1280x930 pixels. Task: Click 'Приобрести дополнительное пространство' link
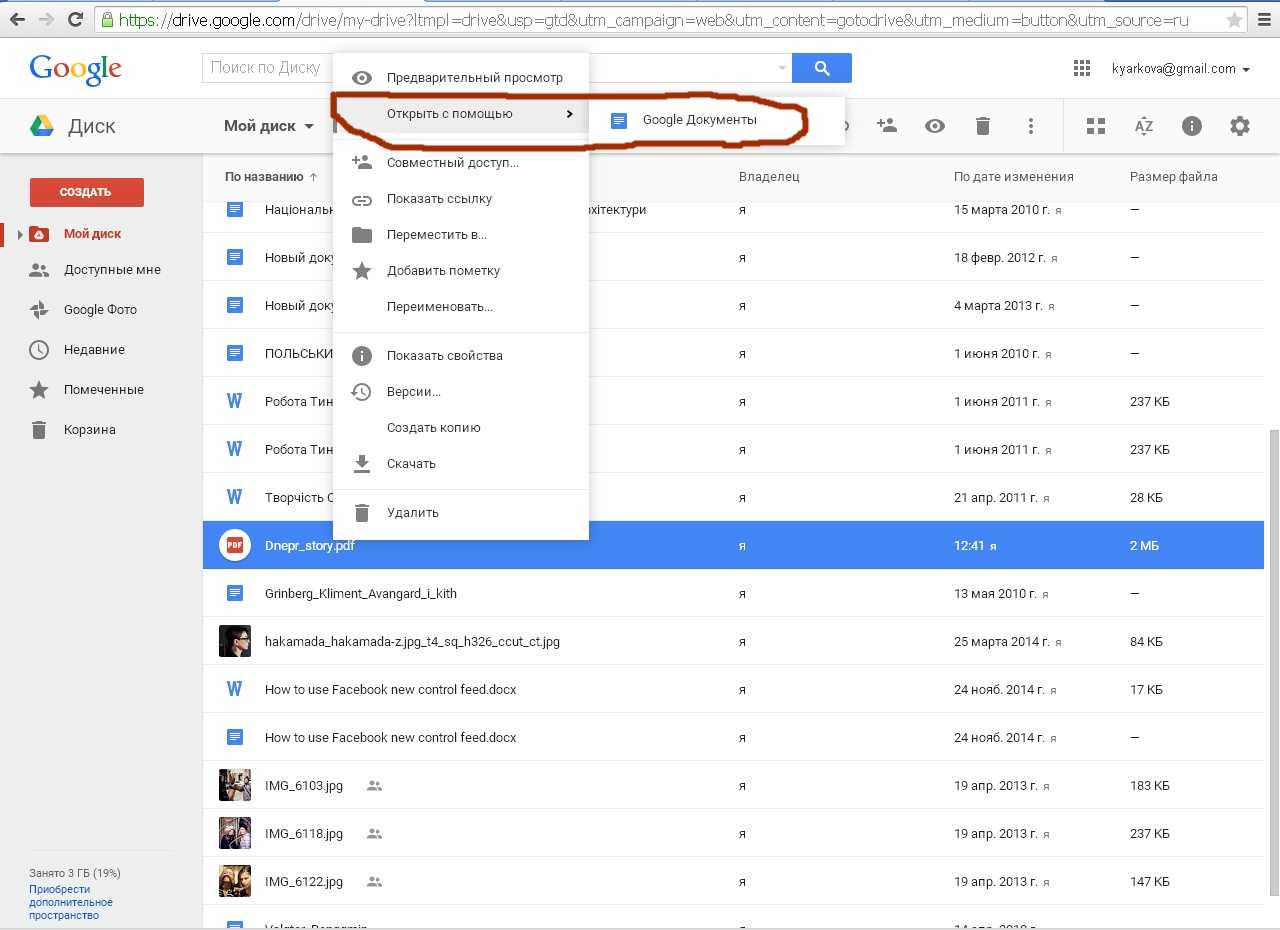pyautogui.click(x=70, y=902)
